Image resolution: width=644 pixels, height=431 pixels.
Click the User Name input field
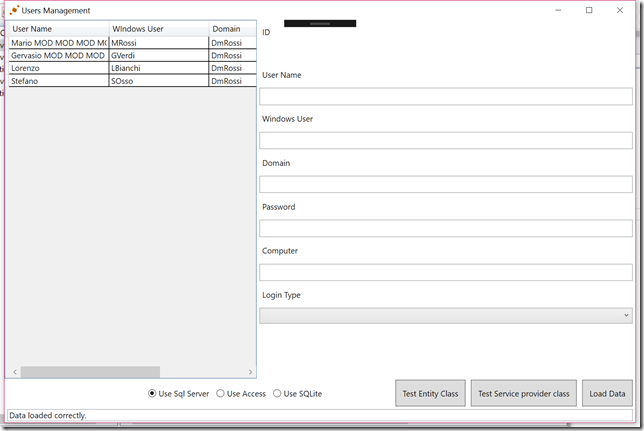(x=445, y=97)
